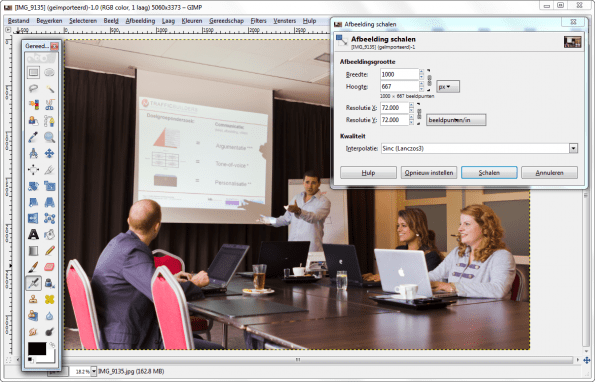Activate the Eraser tool

49,267
